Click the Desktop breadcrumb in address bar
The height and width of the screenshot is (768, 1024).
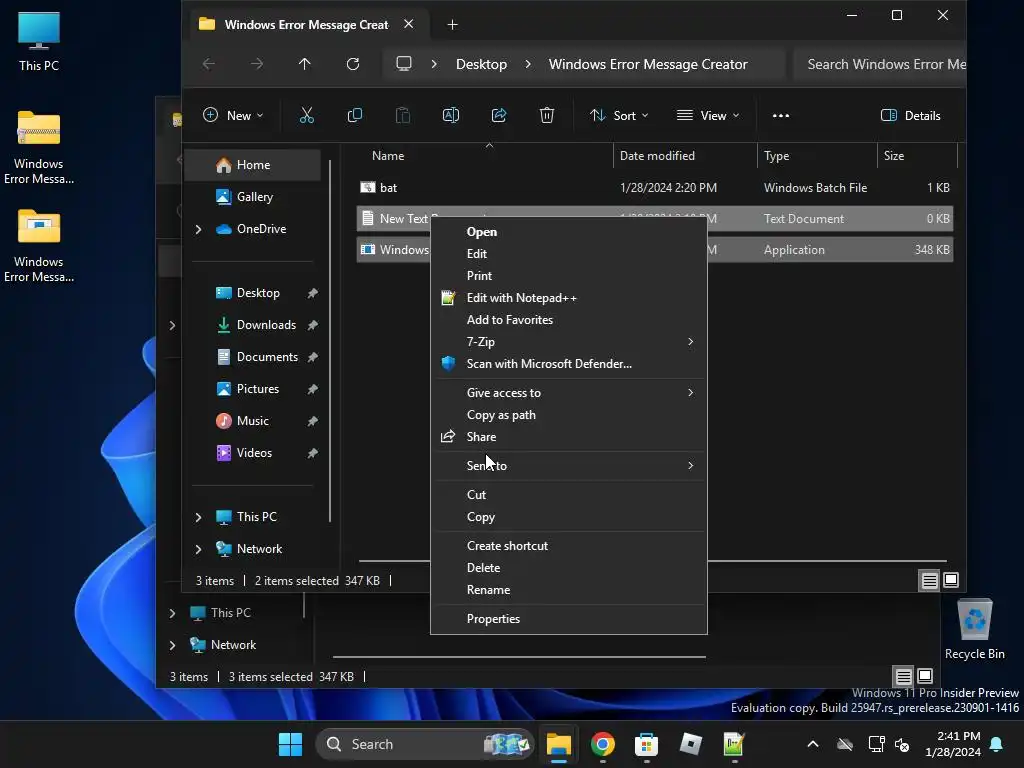(x=481, y=64)
